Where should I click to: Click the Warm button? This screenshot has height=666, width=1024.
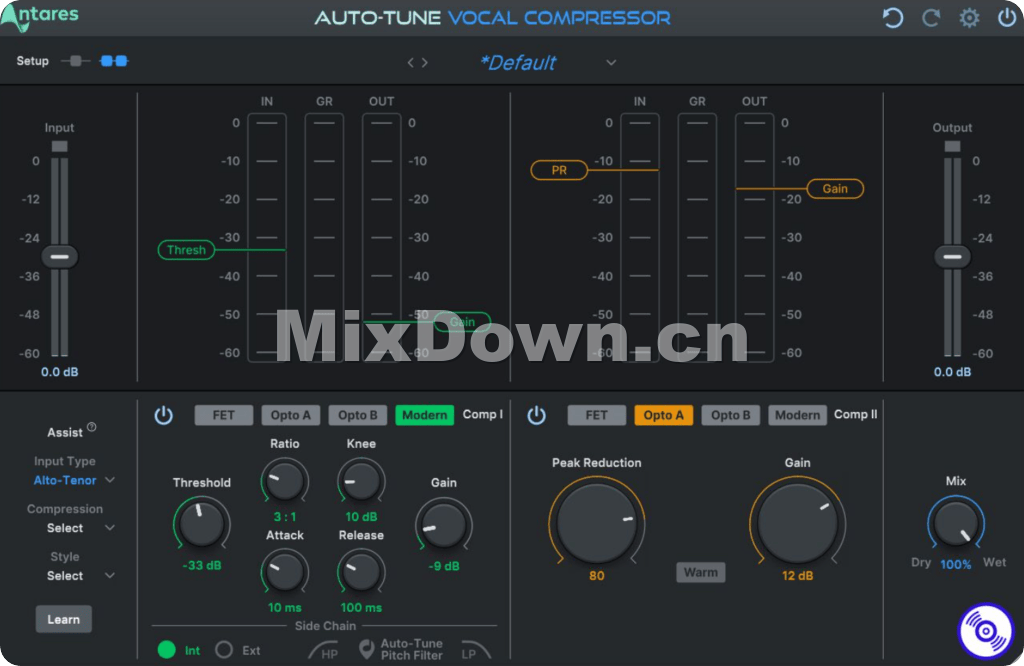(x=700, y=573)
